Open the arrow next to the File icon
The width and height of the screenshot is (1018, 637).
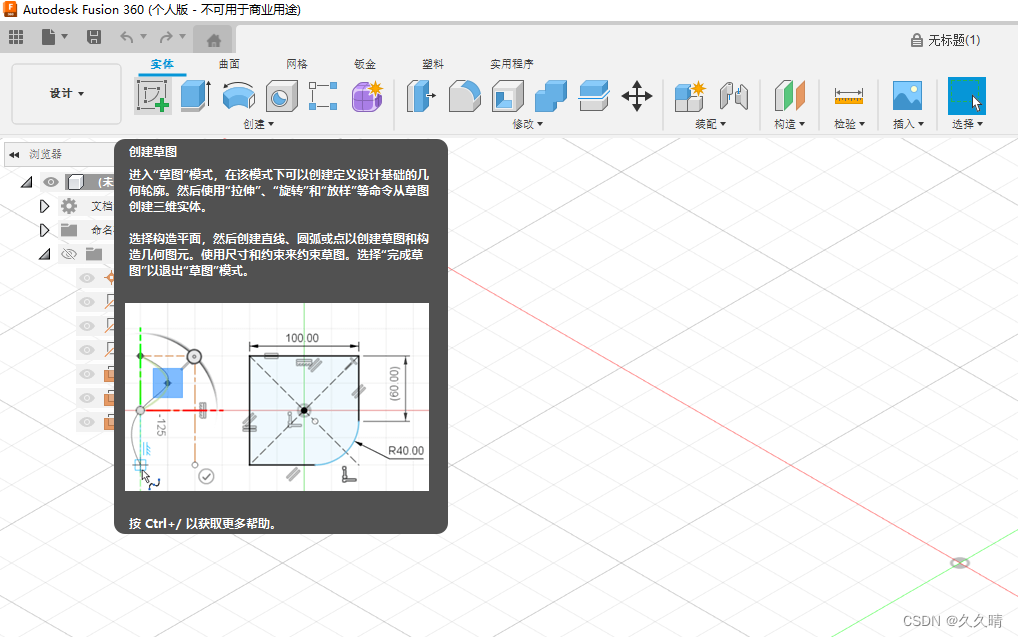tap(64, 37)
